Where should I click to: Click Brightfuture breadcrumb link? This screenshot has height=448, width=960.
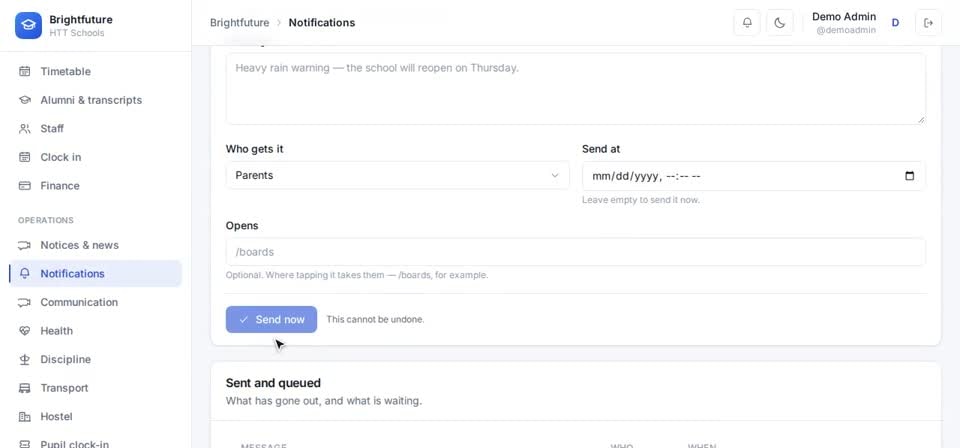[x=239, y=23]
